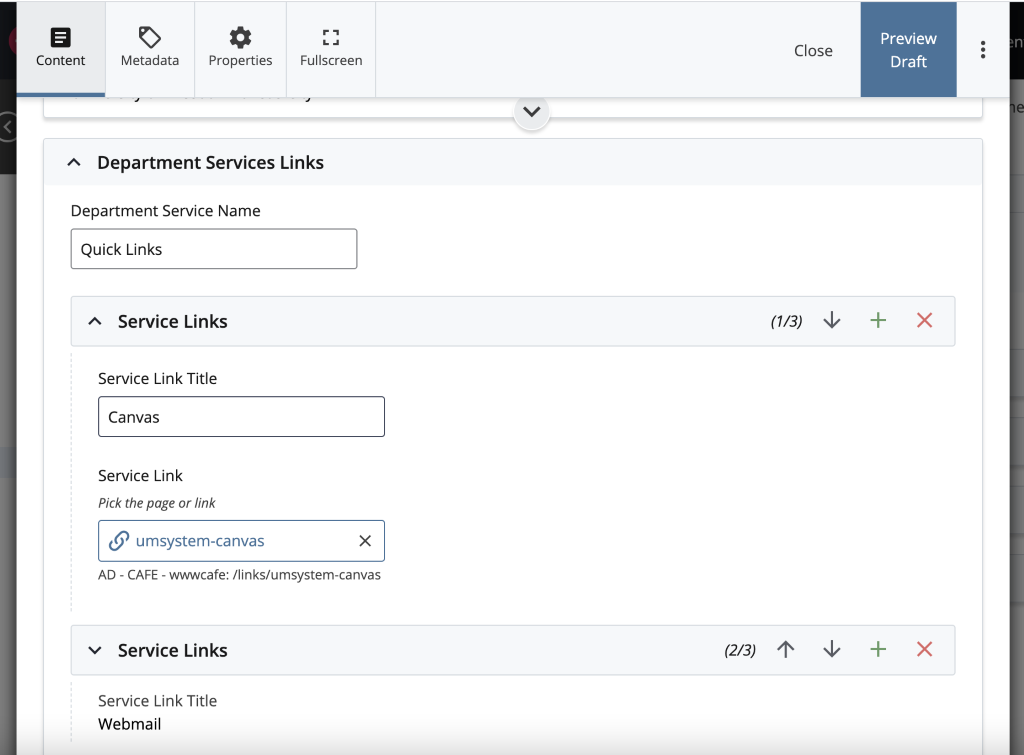Image resolution: width=1024 pixels, height=755 pixels.
Task: Edit the Department Service Name field
Action: tap(214, 249)
